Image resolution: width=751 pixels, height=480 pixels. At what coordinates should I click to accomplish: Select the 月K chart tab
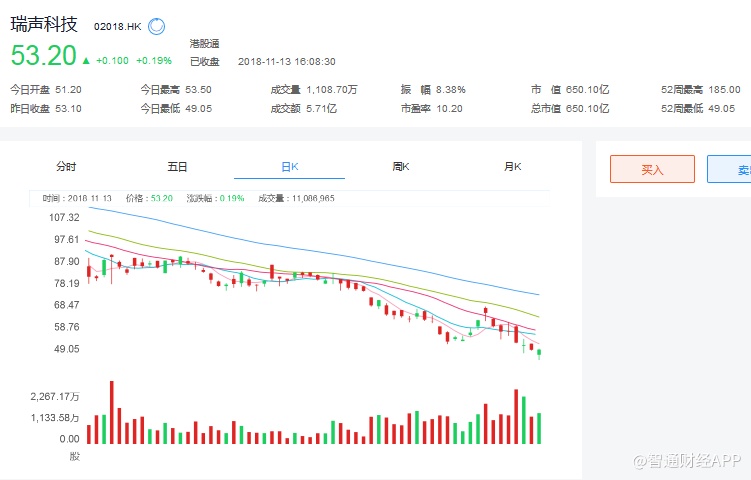pos(513,166)
